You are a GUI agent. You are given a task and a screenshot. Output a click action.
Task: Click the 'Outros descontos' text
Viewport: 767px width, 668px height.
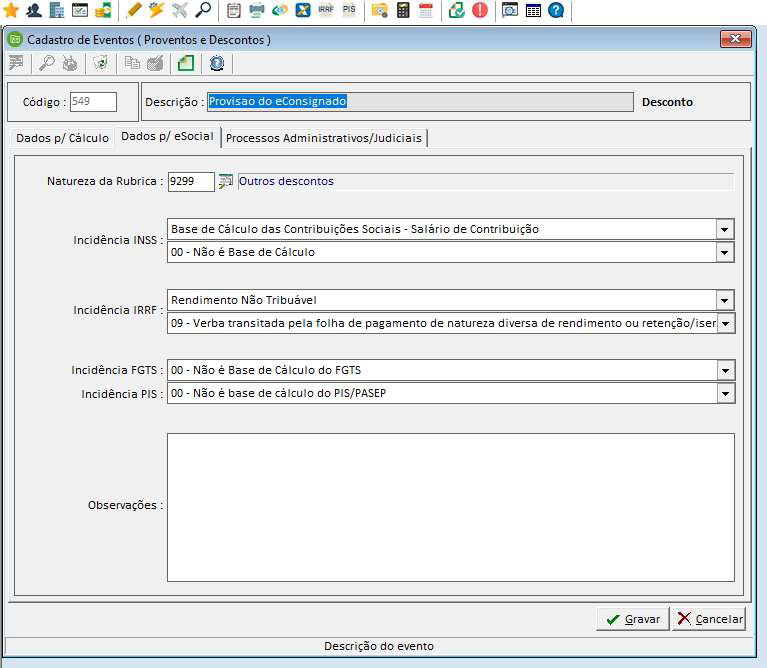tap(286, 181)
